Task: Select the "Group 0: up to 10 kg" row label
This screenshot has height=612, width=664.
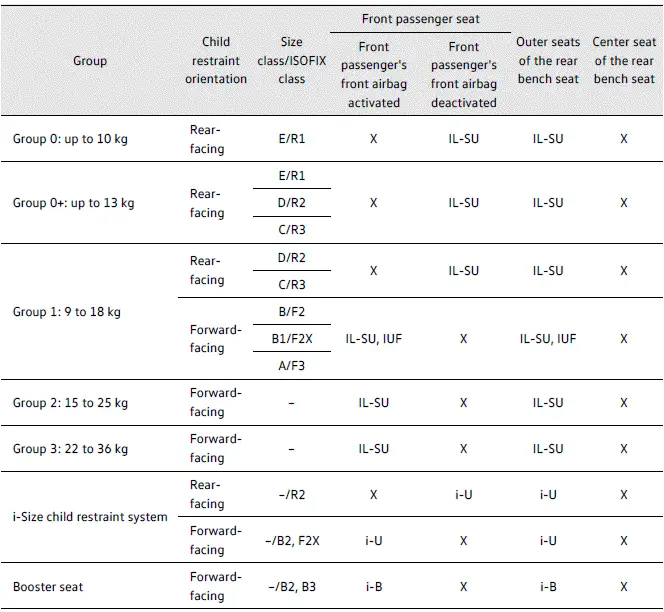Action: pyautogui.click(x=68, y=139)
